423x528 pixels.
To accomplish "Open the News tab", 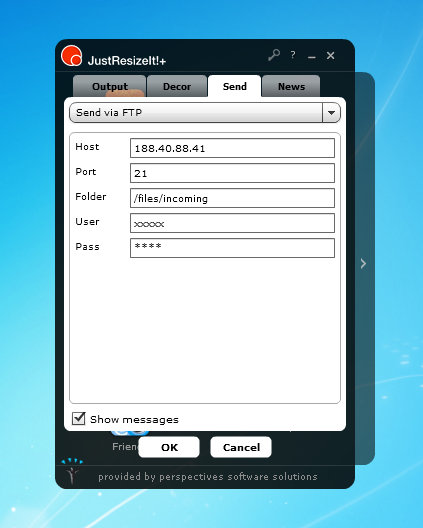I will pyautogui.click(x=291, y=87).
